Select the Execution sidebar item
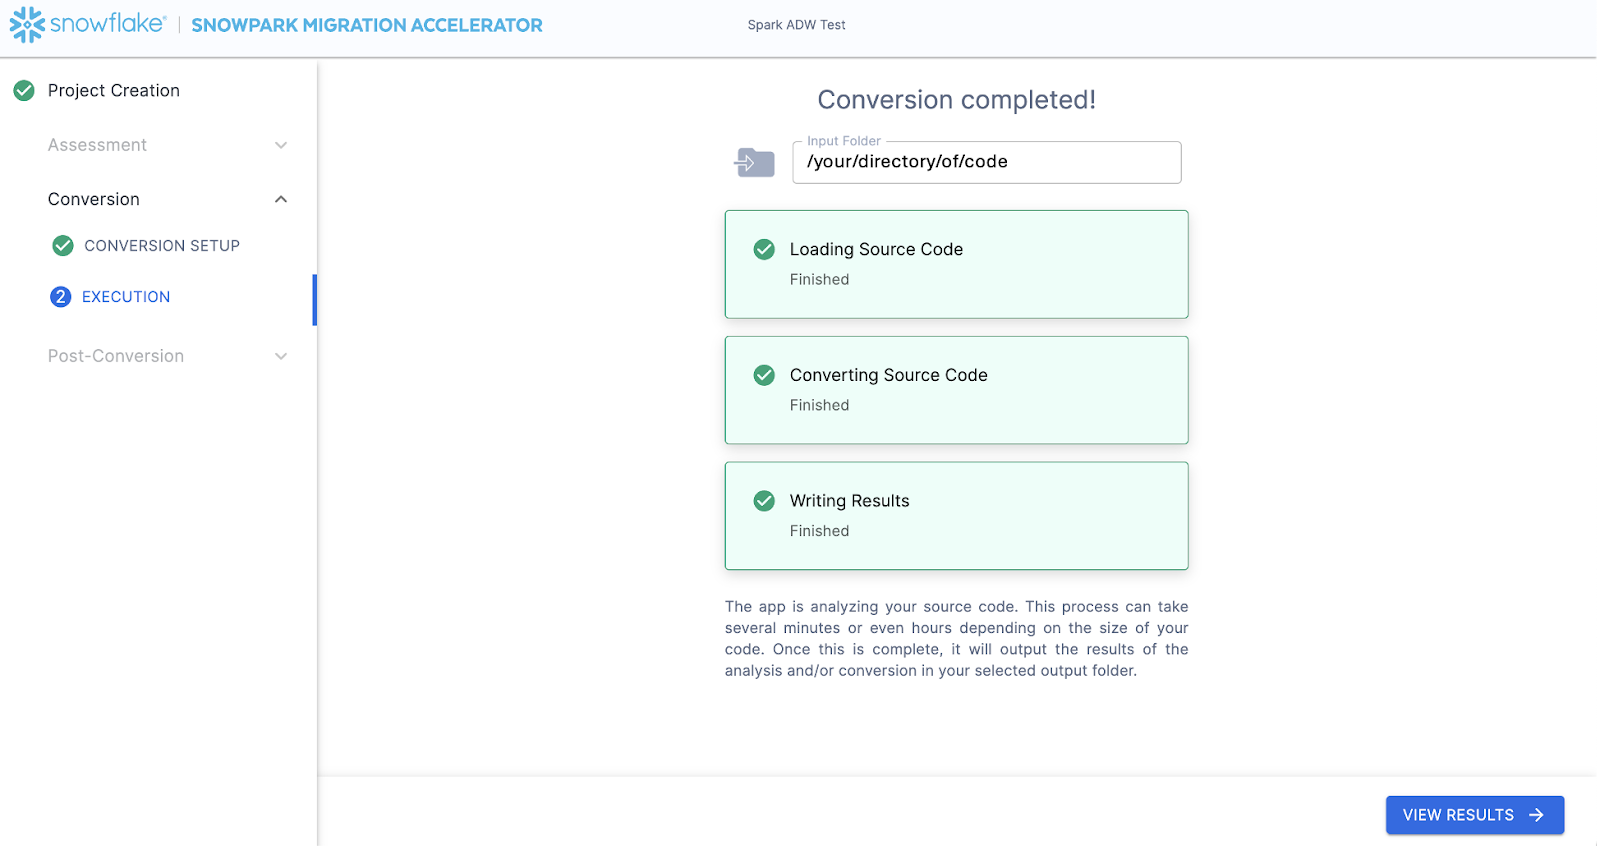Screen dimensions: 1600x854 coord(126,297)
